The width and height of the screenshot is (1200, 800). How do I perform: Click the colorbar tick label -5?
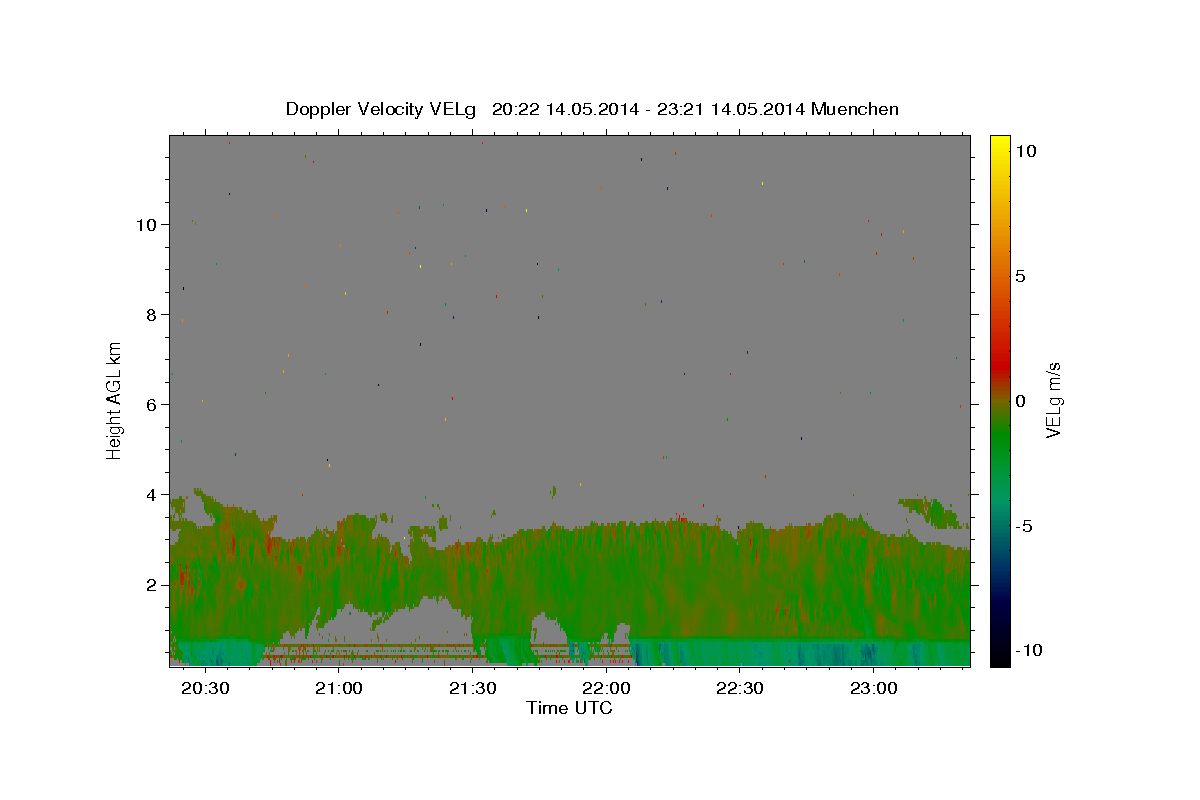pos(1024,526)
